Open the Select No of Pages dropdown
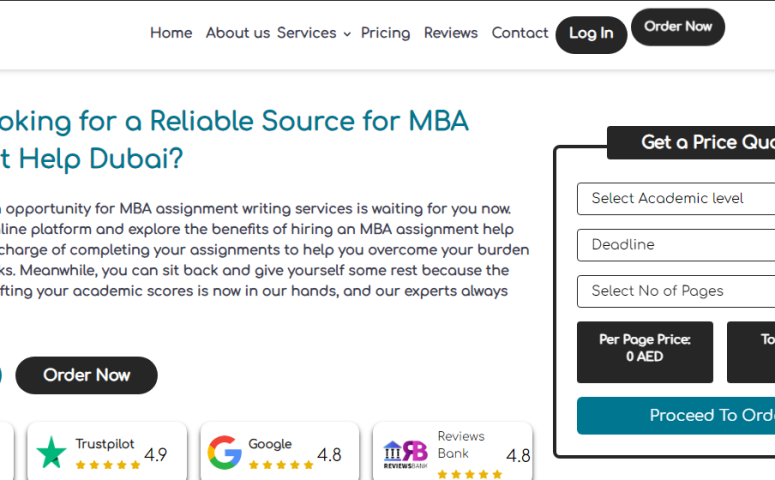This screenshot has height=480, width=775. (676, 291)
